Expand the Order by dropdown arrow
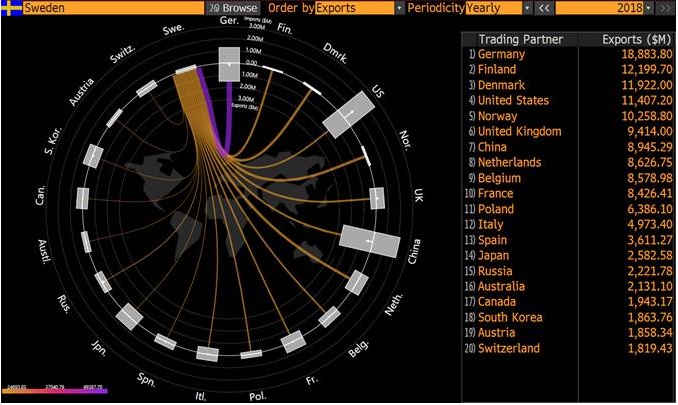Viewport: 678px width, 405px height. 399,8
